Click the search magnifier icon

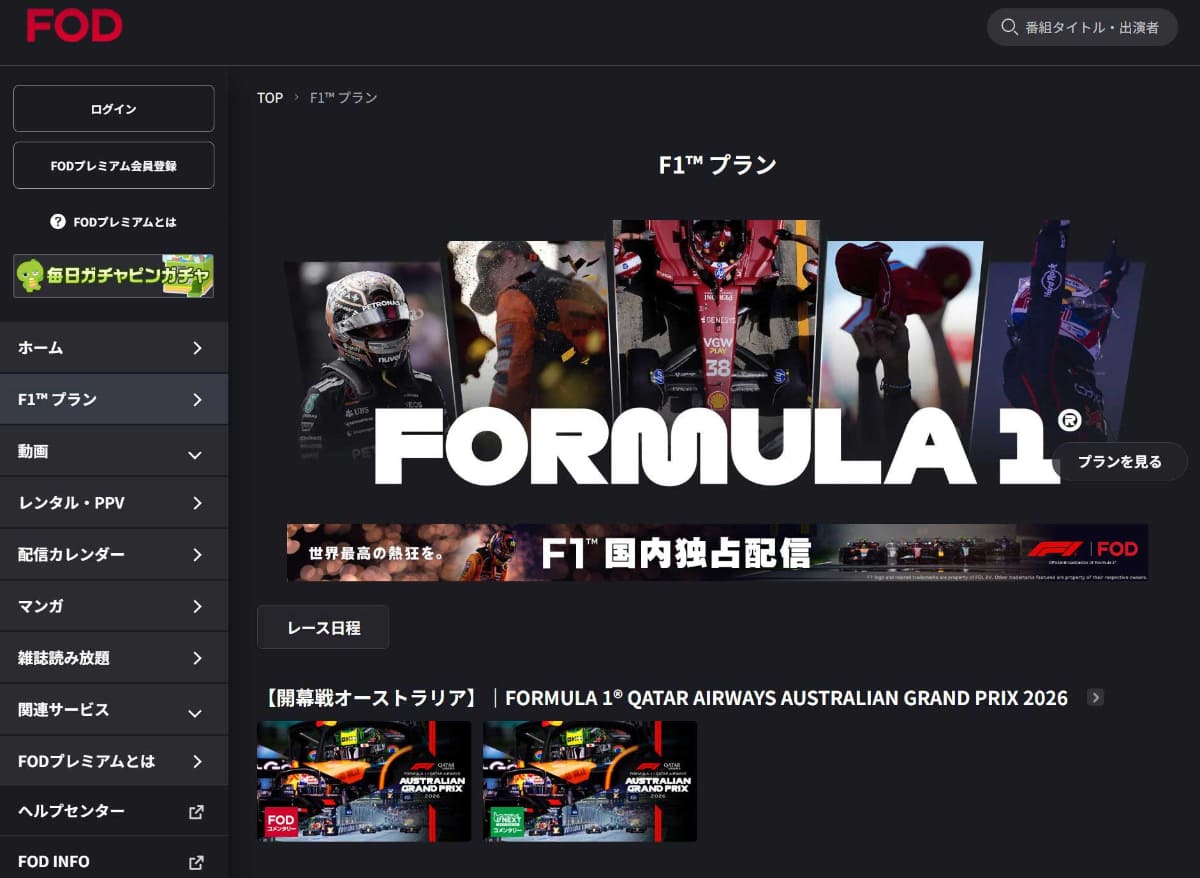(1009, 27)
